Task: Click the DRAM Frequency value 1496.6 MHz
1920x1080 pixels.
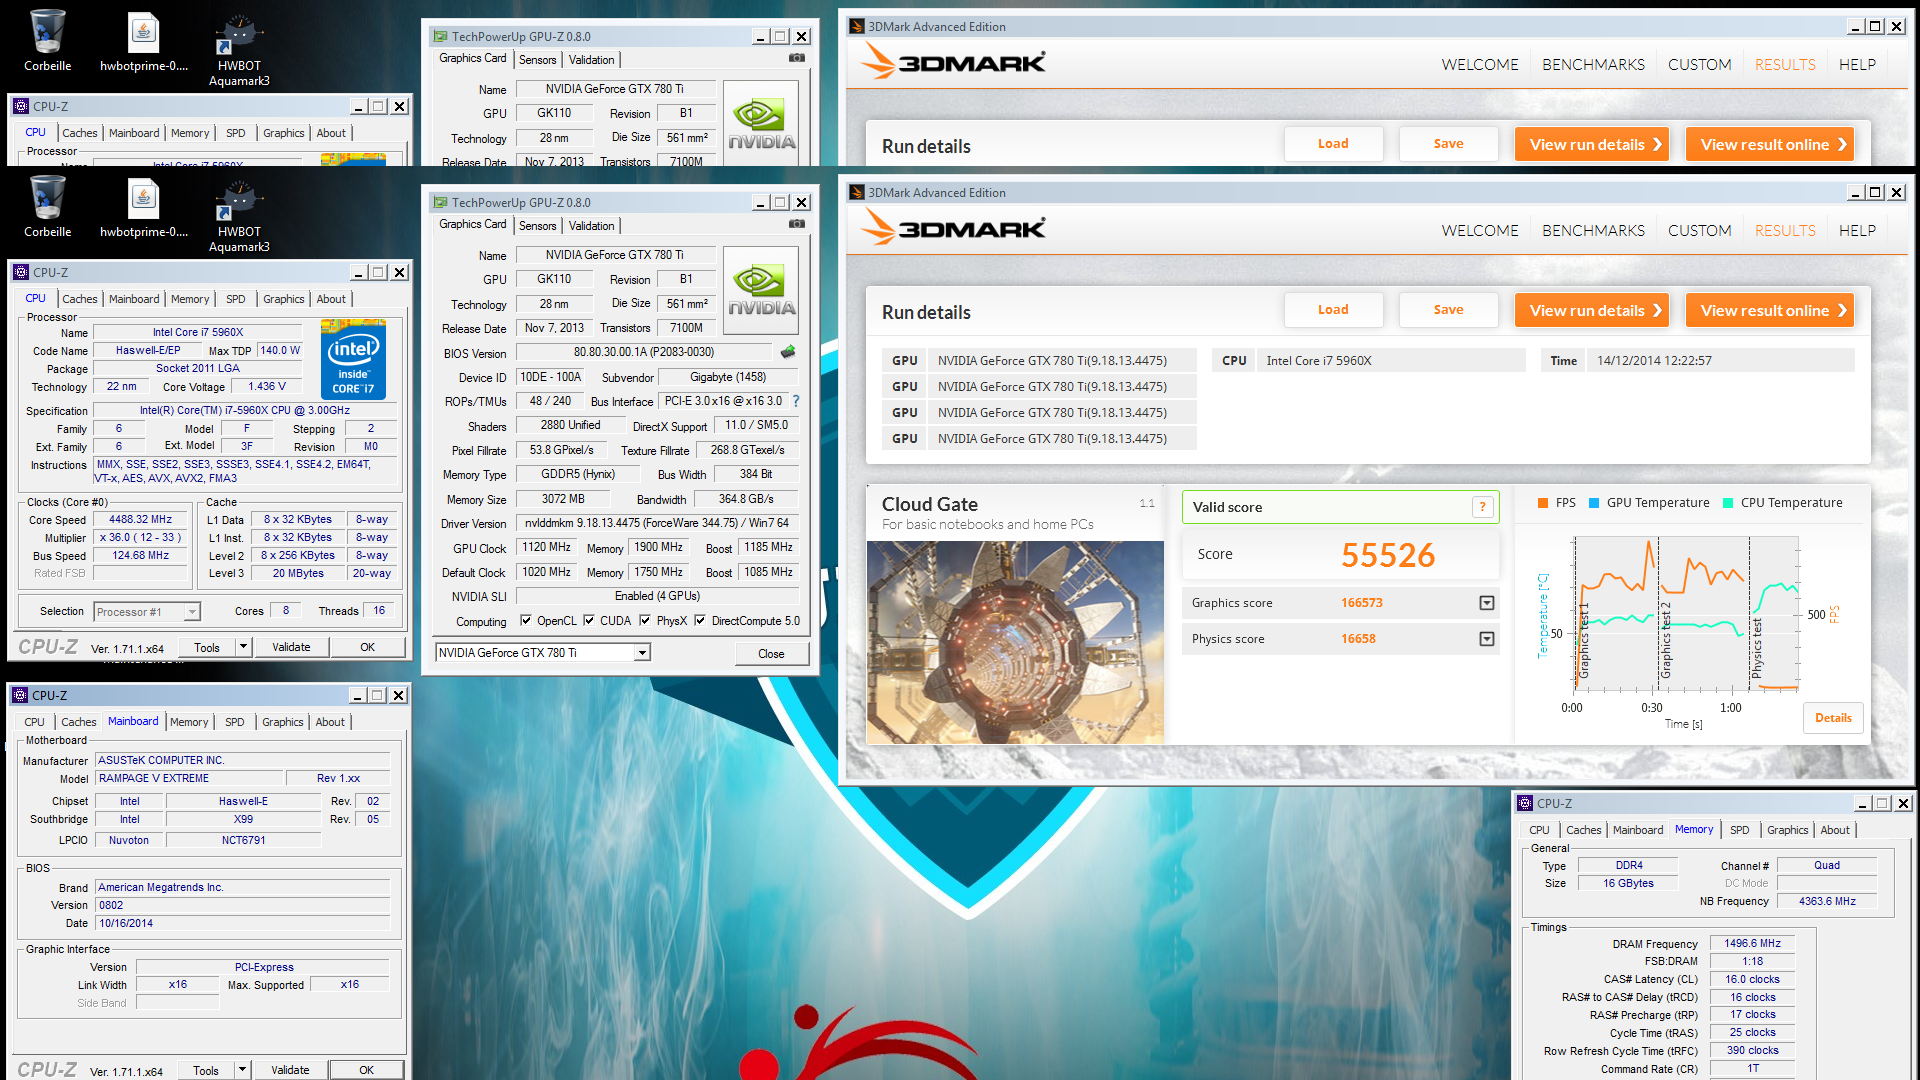Action: point(1752,943)
